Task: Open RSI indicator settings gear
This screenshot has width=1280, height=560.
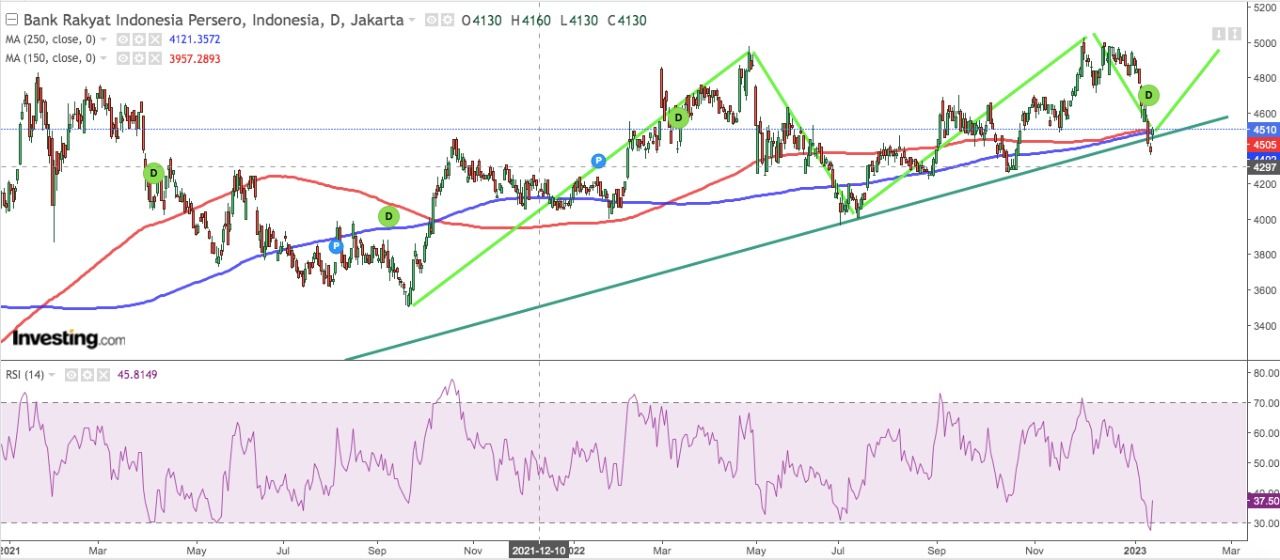Action: pos(87,375)
